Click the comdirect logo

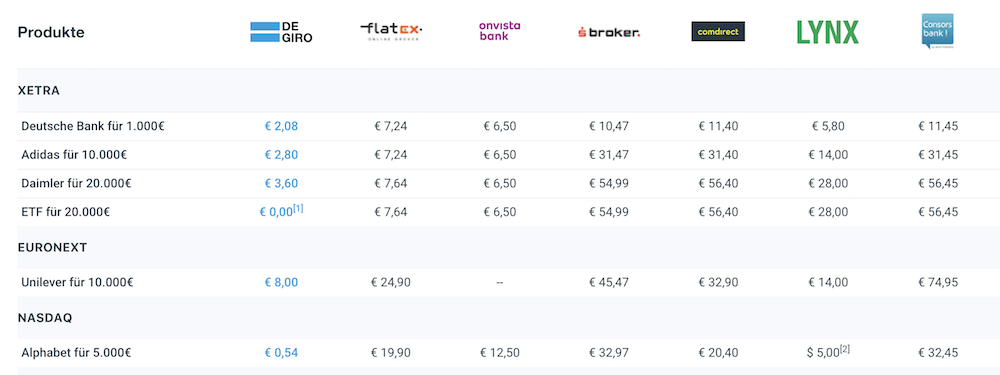(x=718, y=31)
